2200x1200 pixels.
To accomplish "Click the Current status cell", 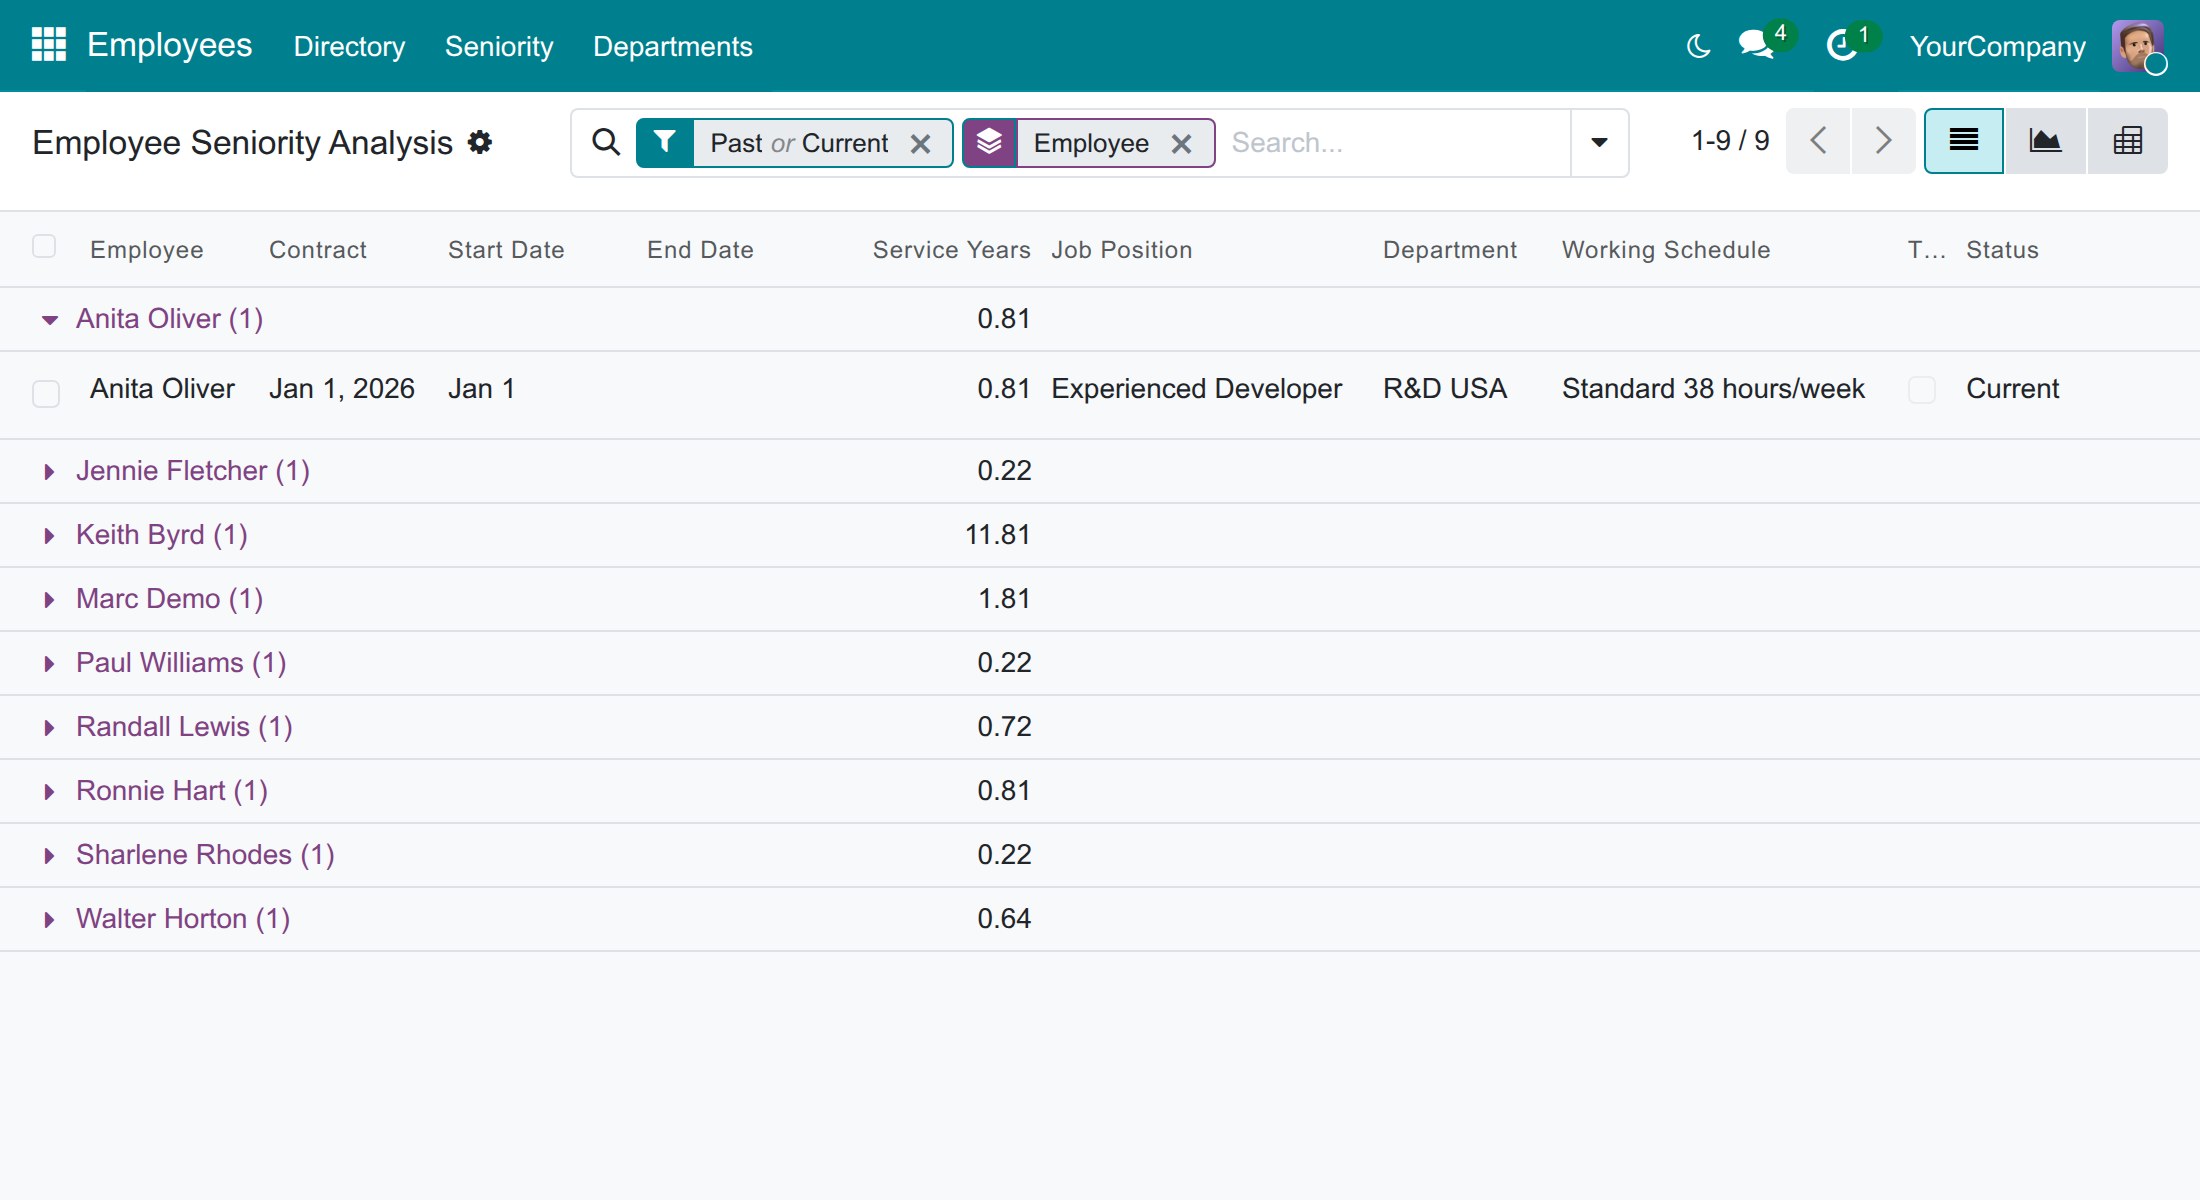I will (x=2012, y=389).
